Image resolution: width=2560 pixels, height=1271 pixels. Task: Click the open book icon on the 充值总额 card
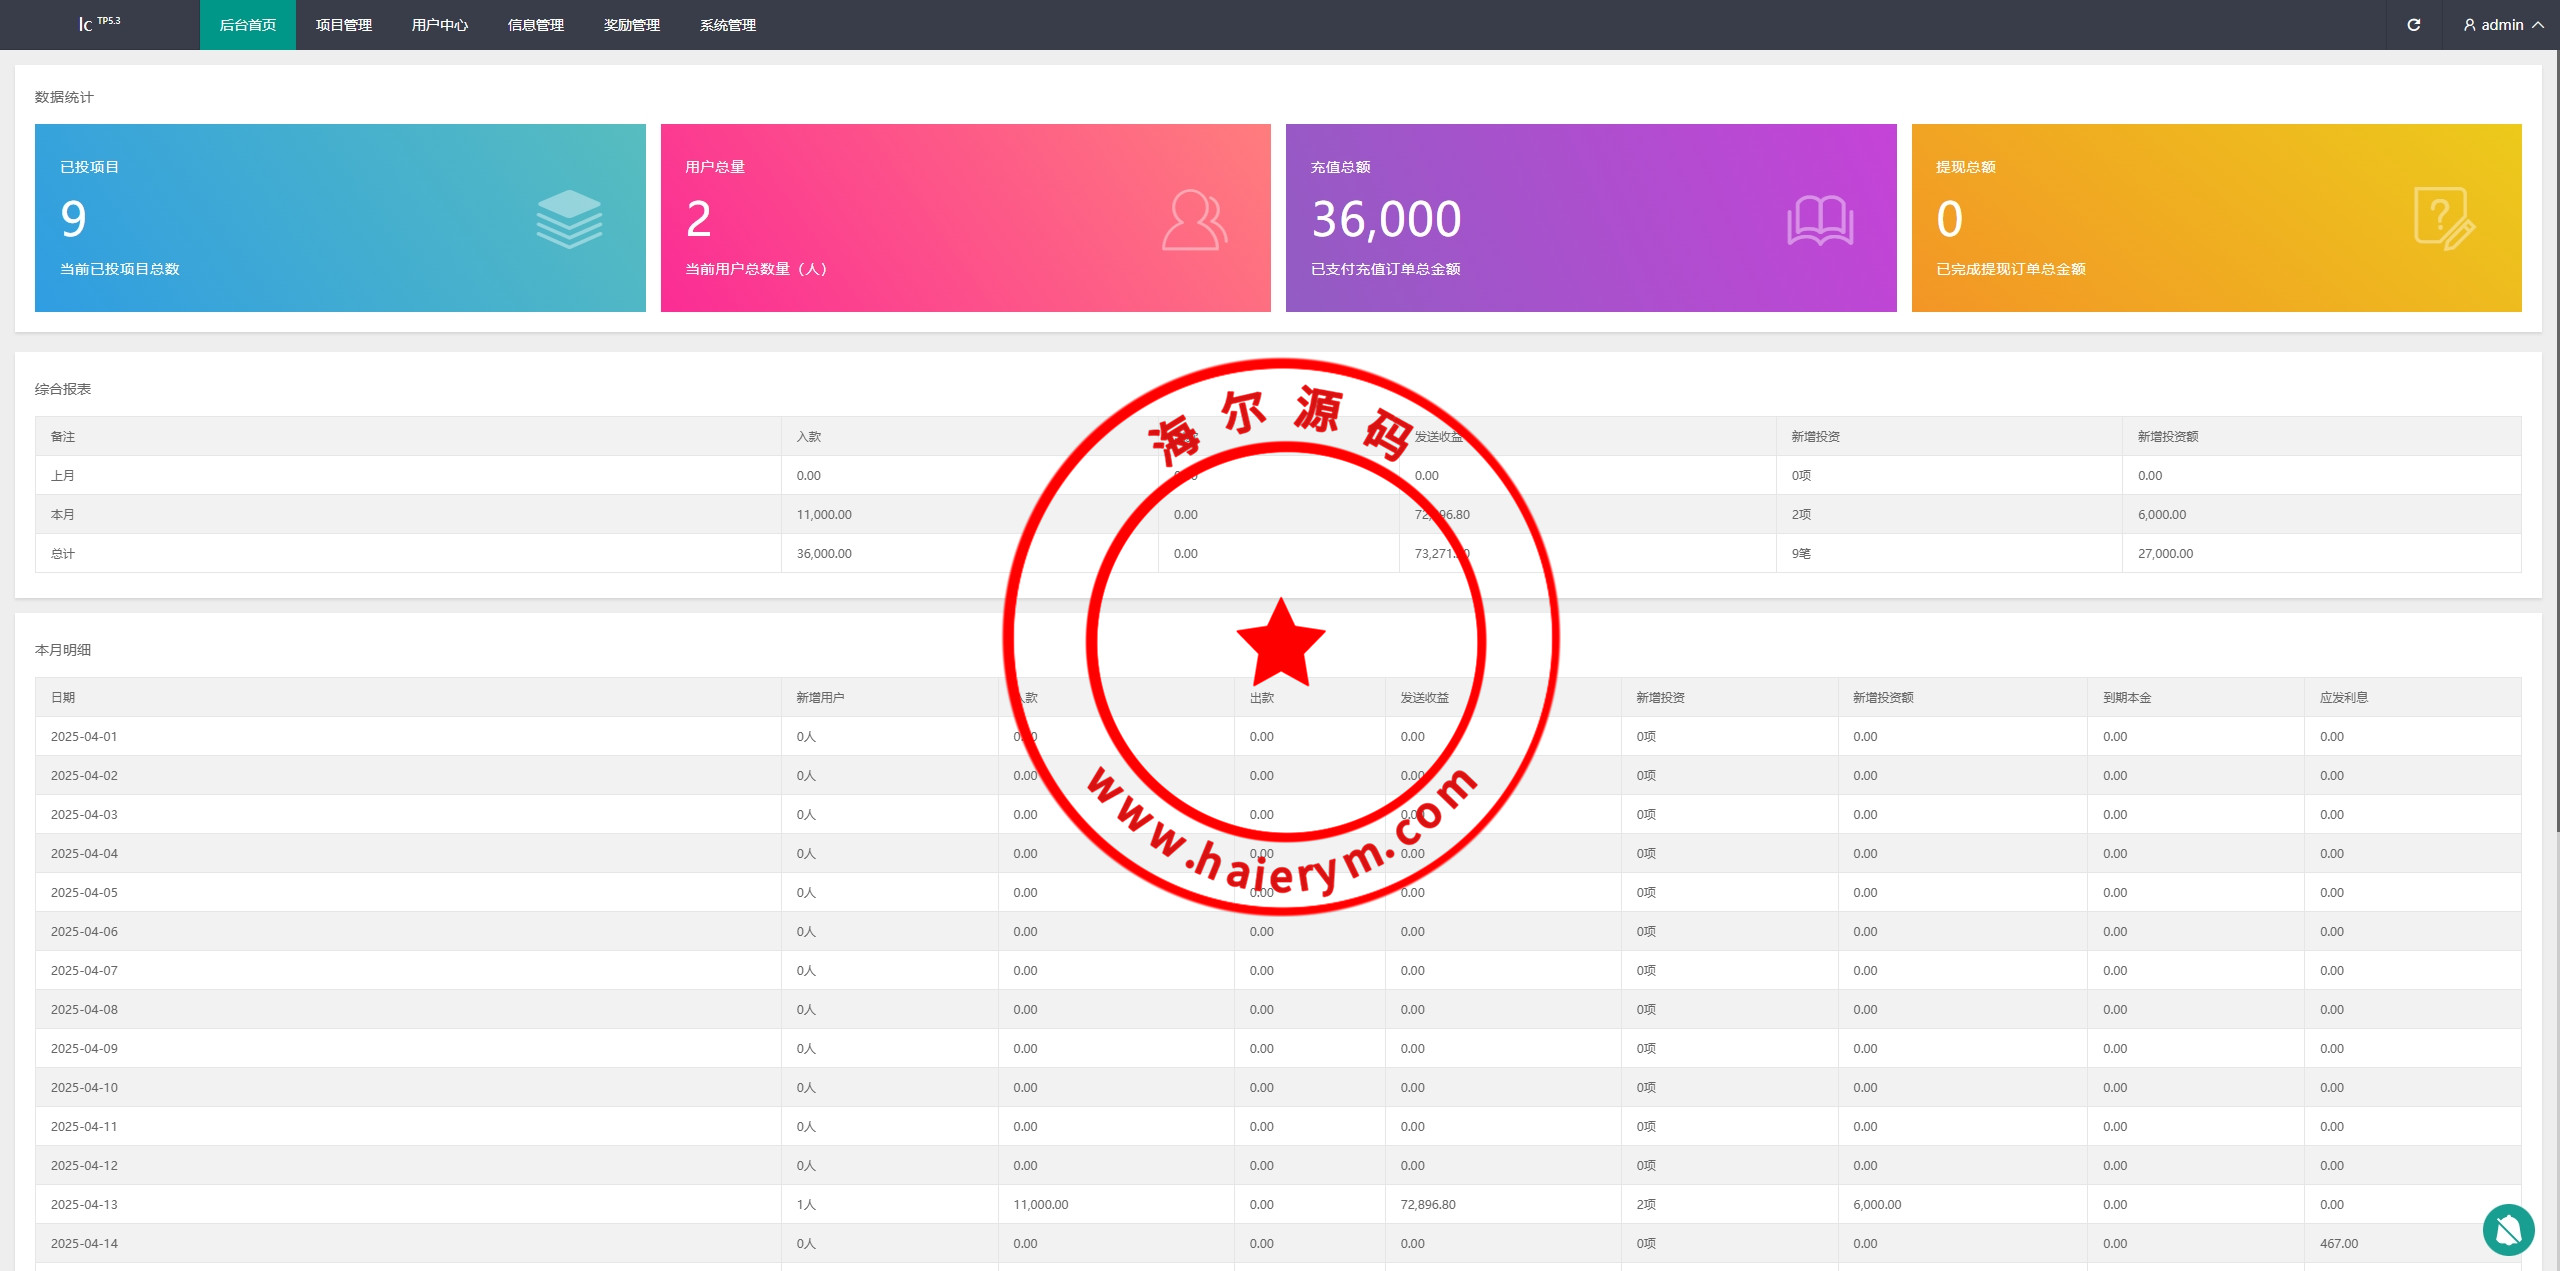tap(1820, 220)
